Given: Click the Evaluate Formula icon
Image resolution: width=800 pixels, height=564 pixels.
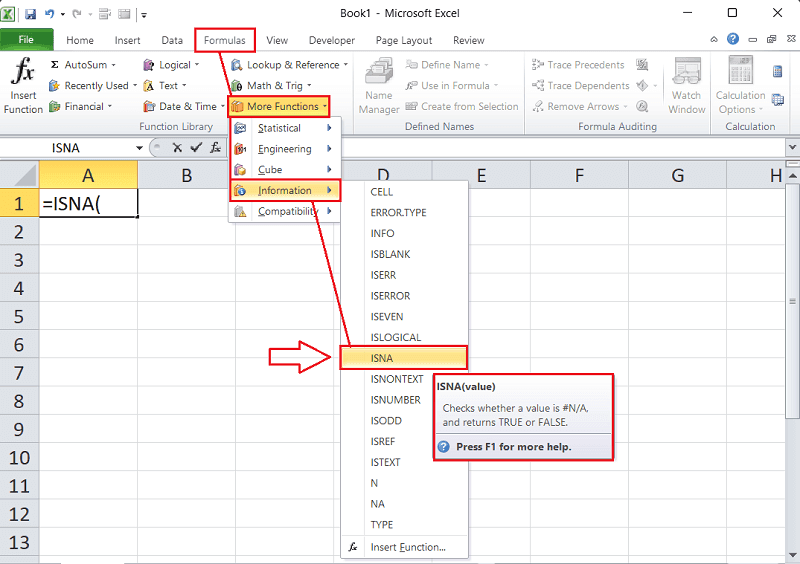Looking at the screenshot, I should click(642, 106).
